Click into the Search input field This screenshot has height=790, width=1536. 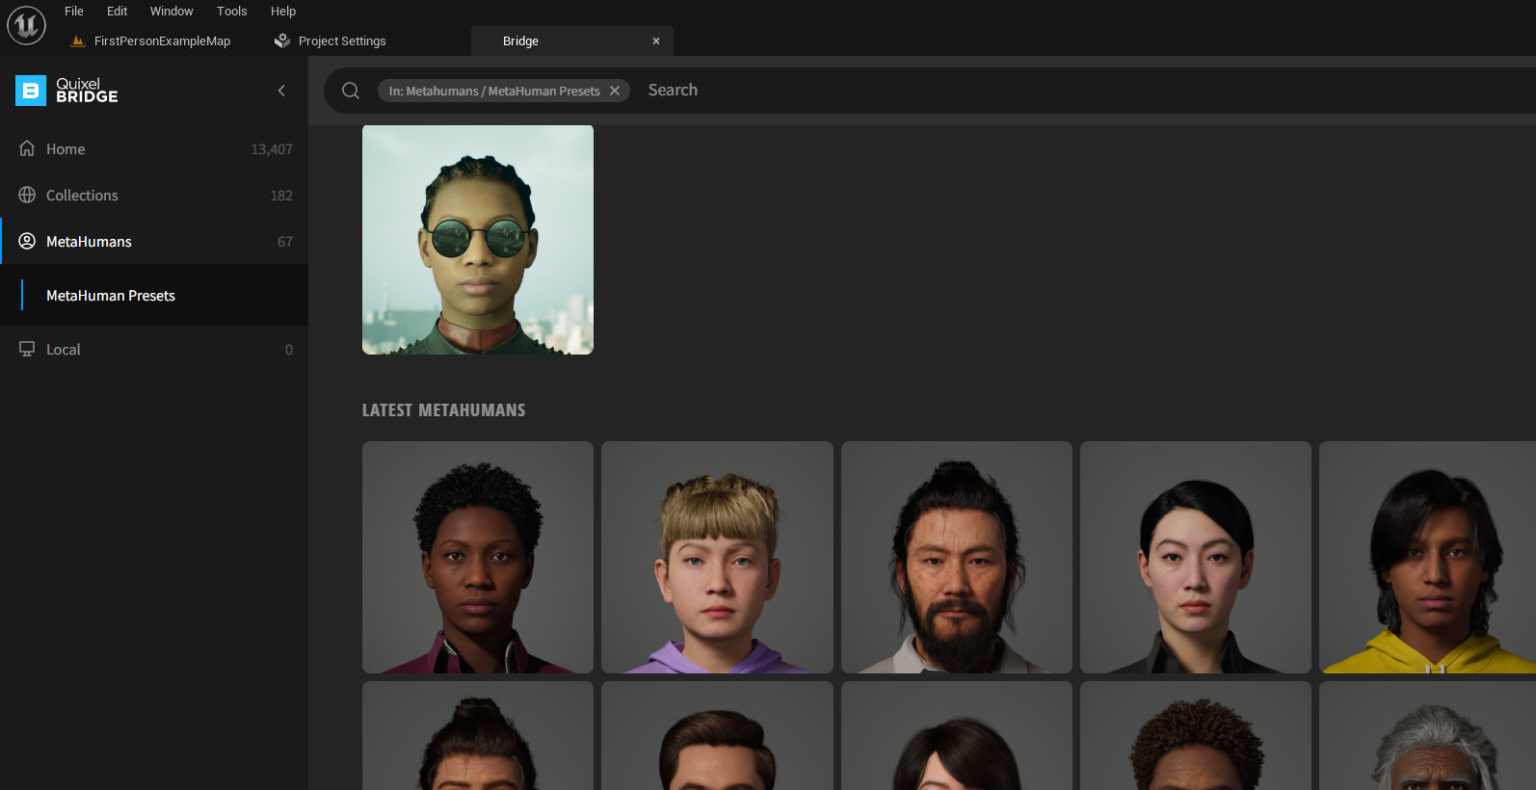900,90
